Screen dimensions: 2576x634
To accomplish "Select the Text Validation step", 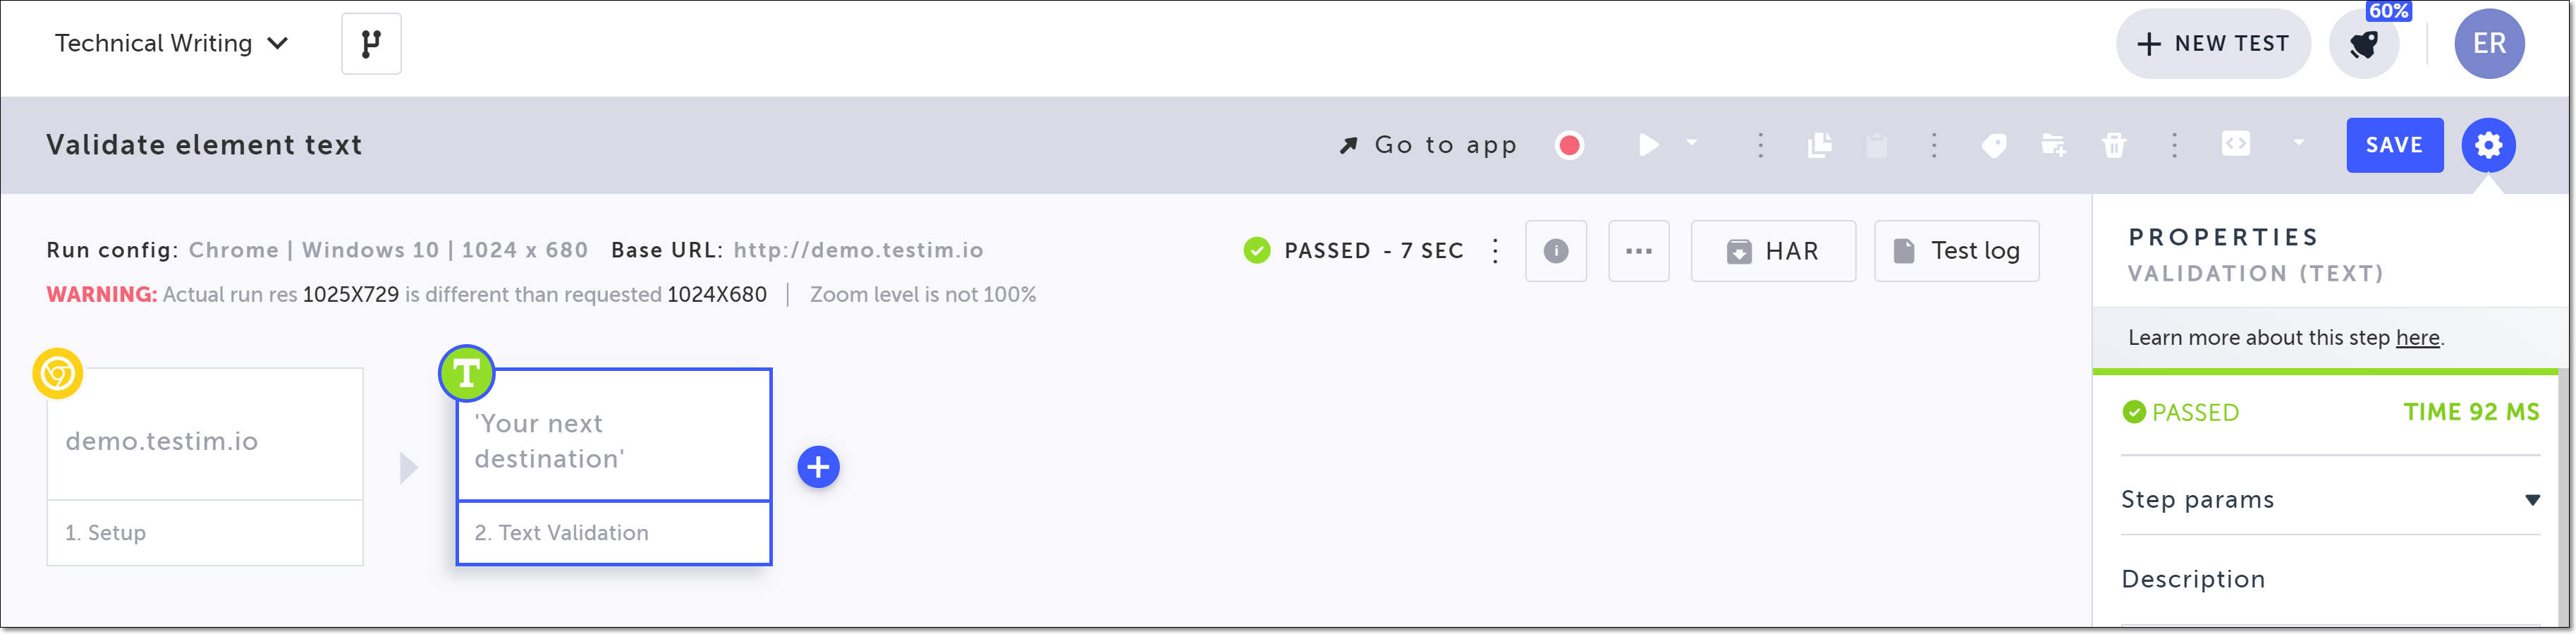I will click(614, 467).
